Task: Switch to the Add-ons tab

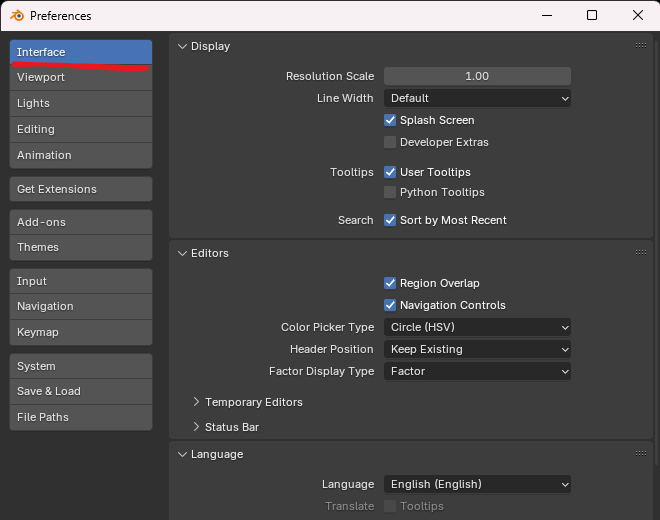Action: 81,222
